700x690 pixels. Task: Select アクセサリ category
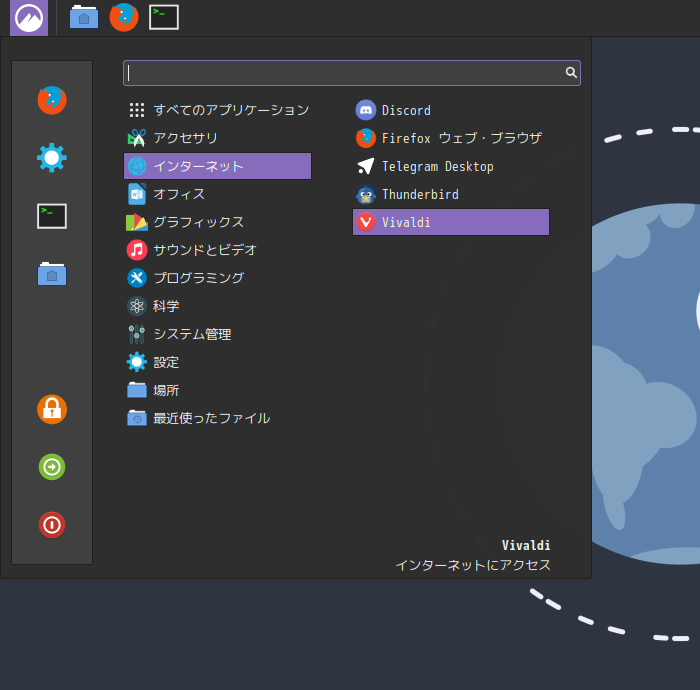tap(217, 138)
